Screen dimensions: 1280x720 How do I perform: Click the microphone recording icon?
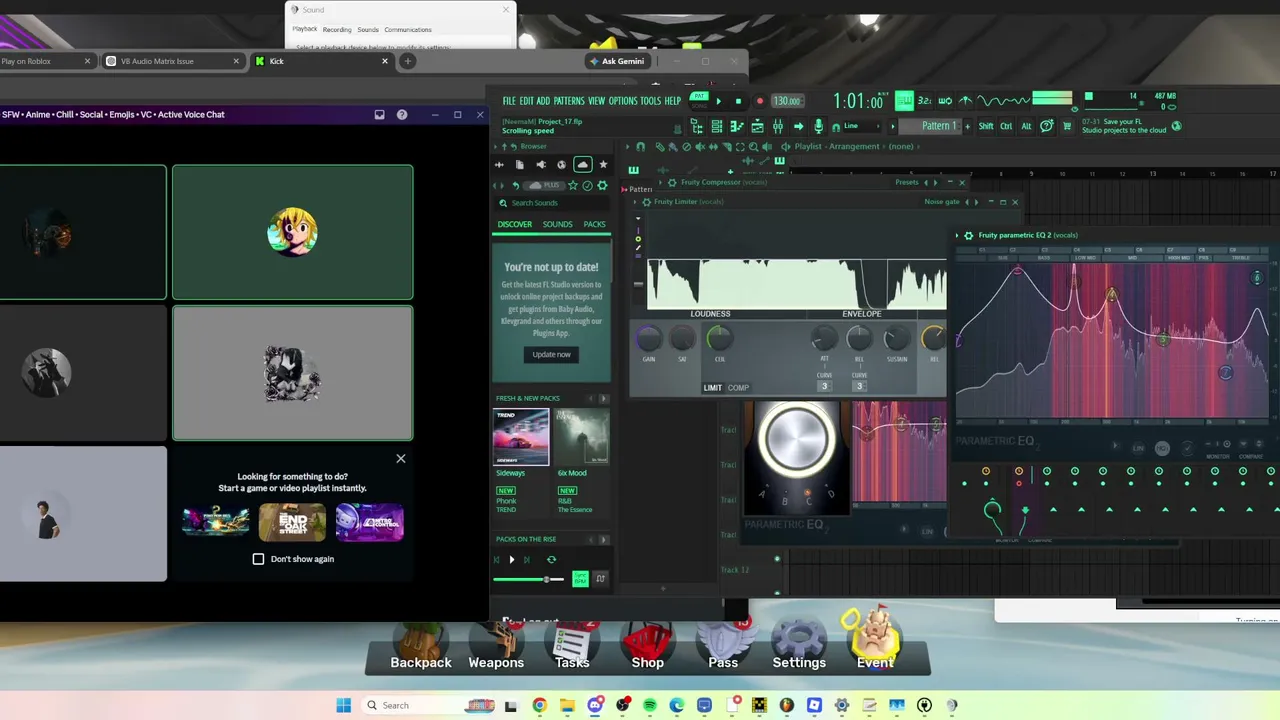point(818,126)
